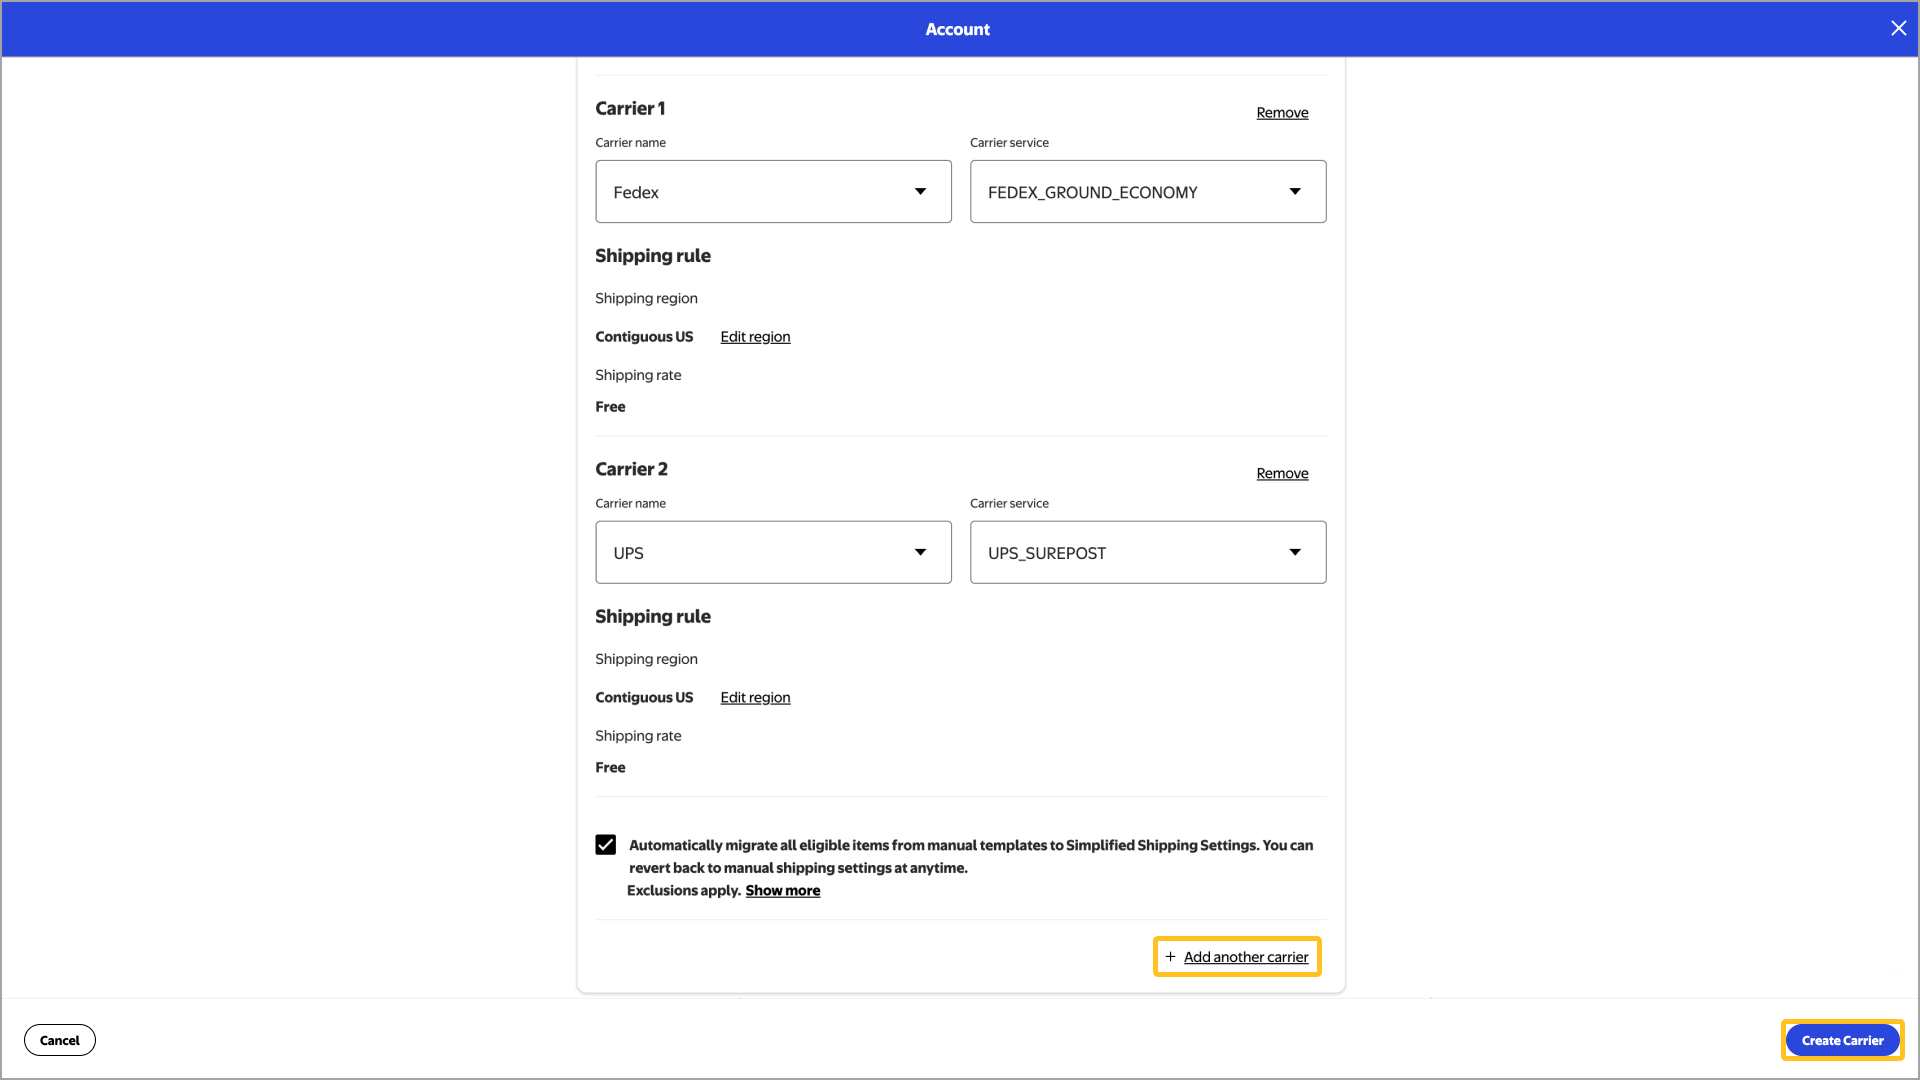
Task: Open Carrier 1 carrier name dropdown showing Fedex
Action: tap(773, 192)
